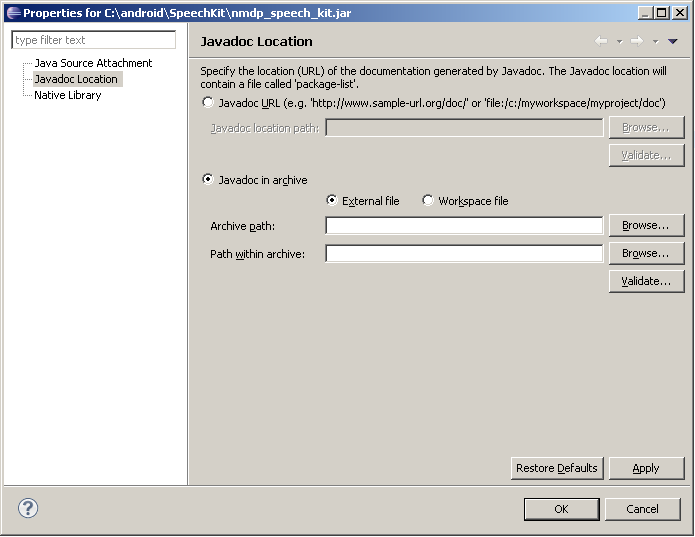The height and width of the screenshot is (537, 695).
Task: Select the Javadoc in archive radio button
Action: click(207, 179)
